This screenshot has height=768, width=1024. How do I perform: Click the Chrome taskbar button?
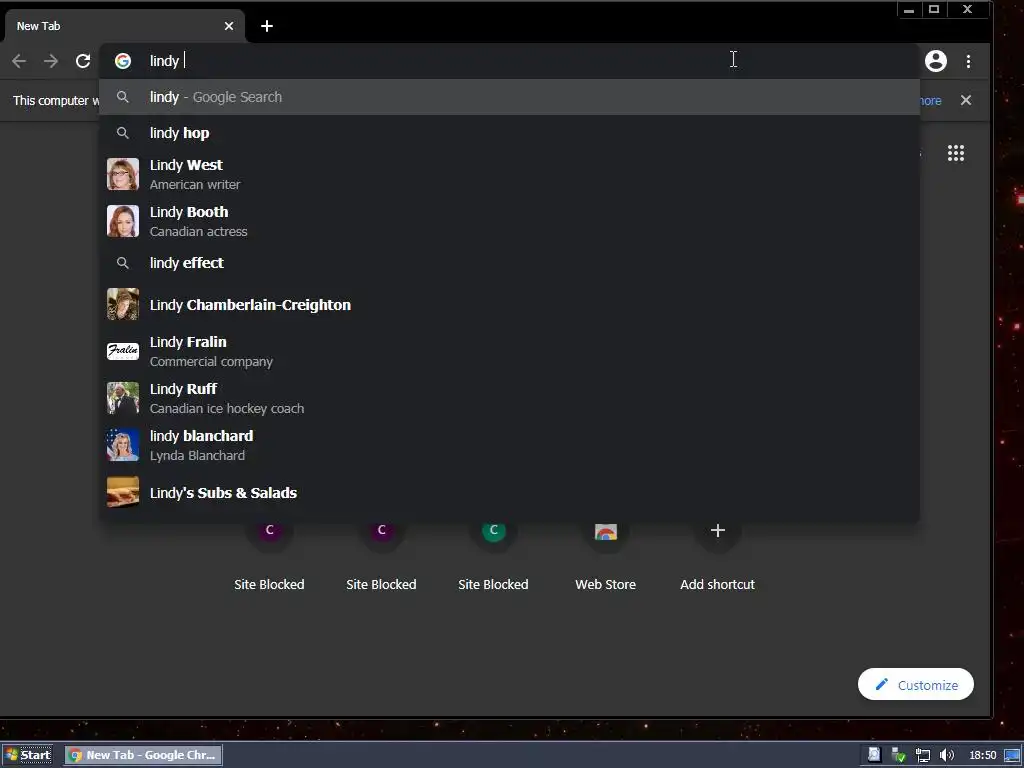click(144, 755)
